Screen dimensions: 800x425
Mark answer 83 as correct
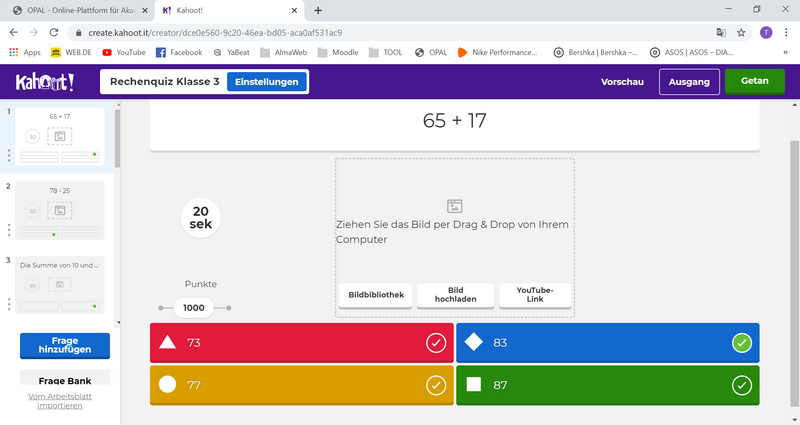pyautogui.click(x=741, y=343)
